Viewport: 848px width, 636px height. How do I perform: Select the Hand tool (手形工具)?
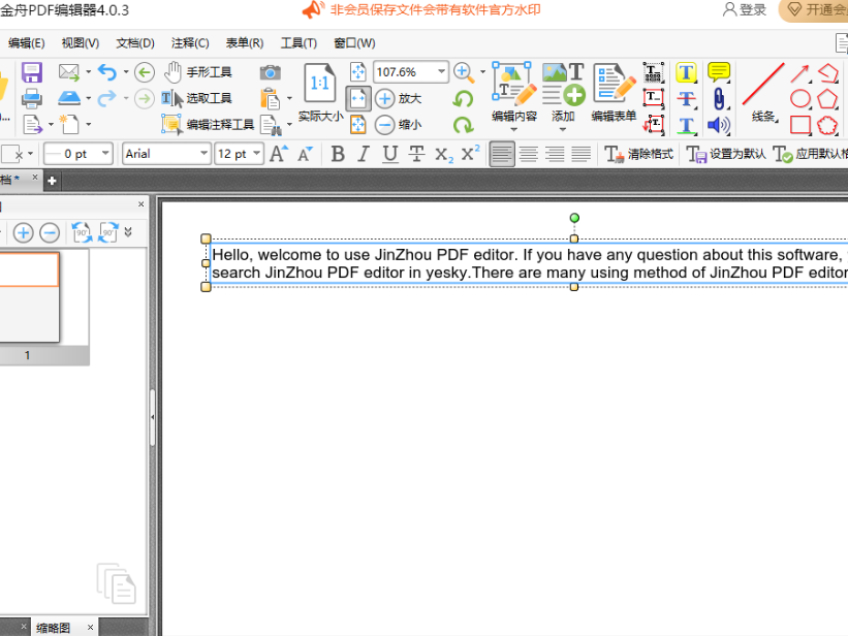point(198,72)
